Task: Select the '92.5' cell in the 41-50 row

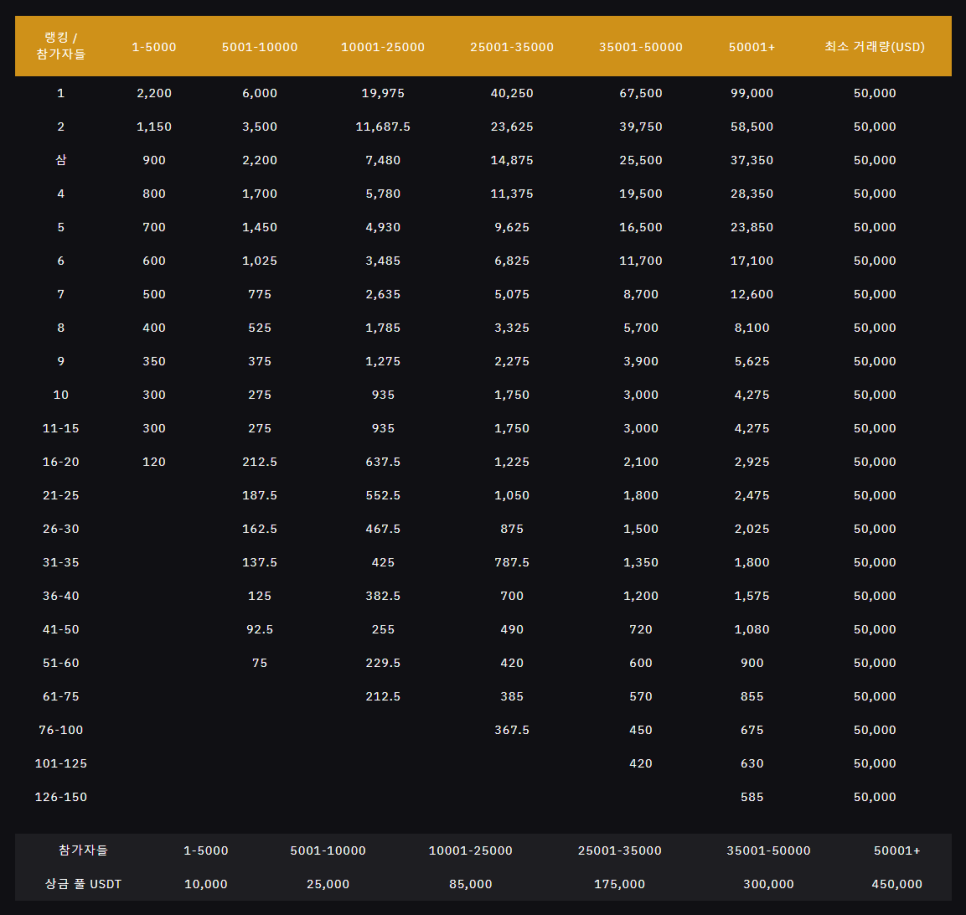Action: [259, 629]
